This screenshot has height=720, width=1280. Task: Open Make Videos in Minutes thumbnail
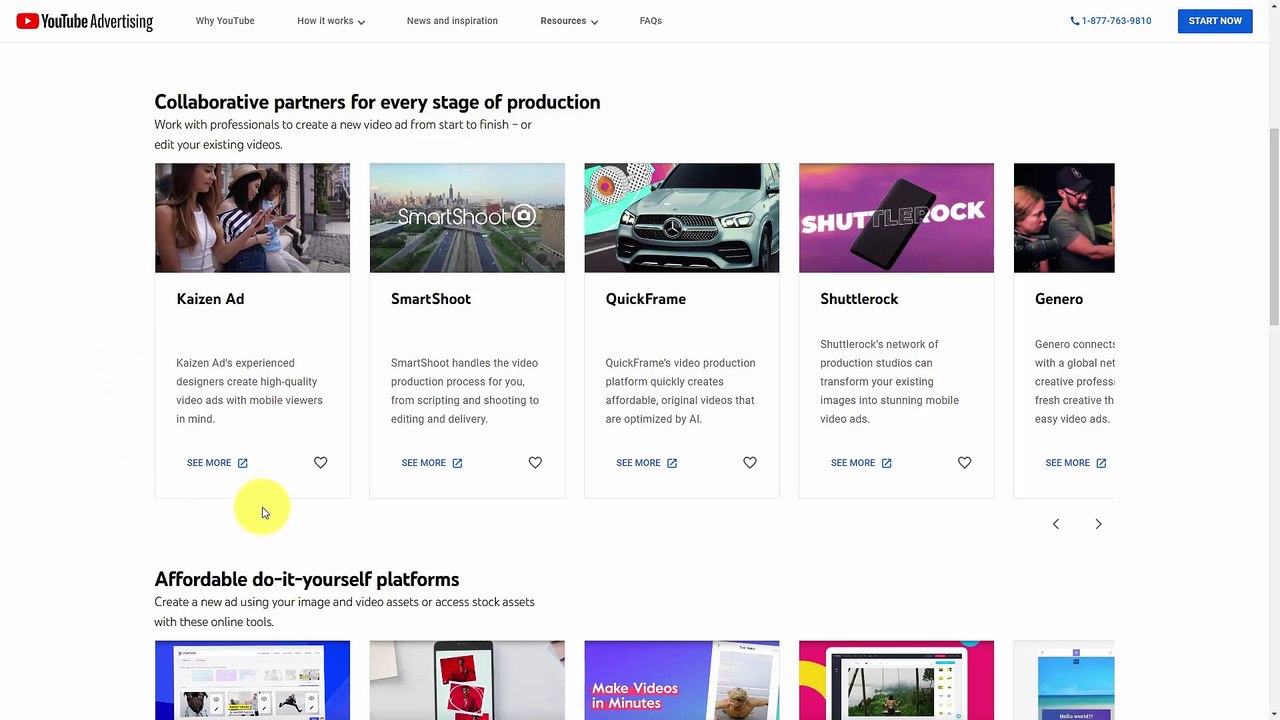(x=682, y=680)
